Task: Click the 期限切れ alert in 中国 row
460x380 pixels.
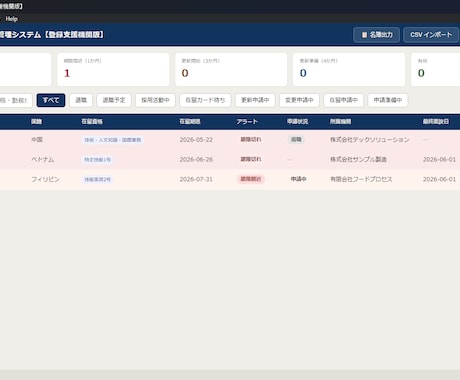Action: [251, 139]
